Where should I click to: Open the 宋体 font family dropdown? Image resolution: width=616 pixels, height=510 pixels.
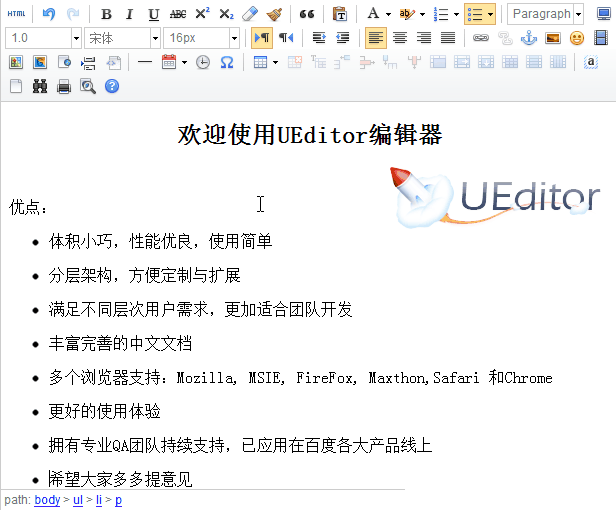(122, 38)
